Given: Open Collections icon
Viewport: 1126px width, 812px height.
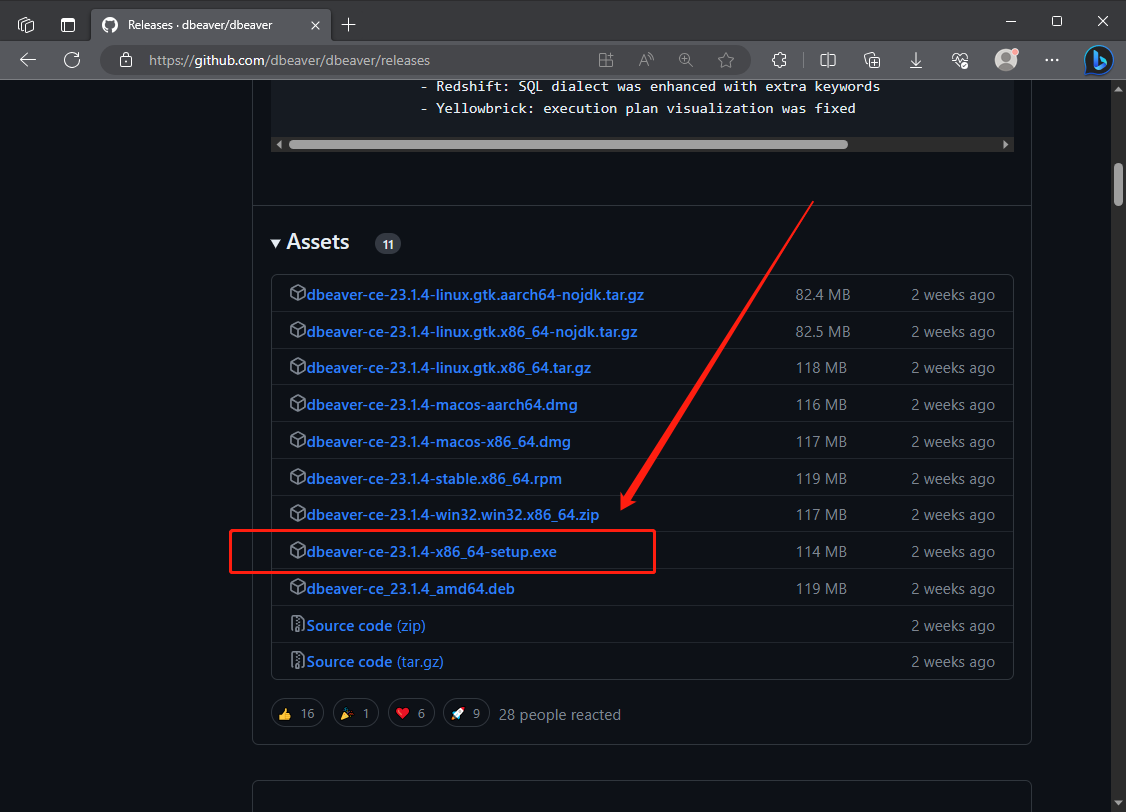Looking at the screenshot, I should [872, 60].
